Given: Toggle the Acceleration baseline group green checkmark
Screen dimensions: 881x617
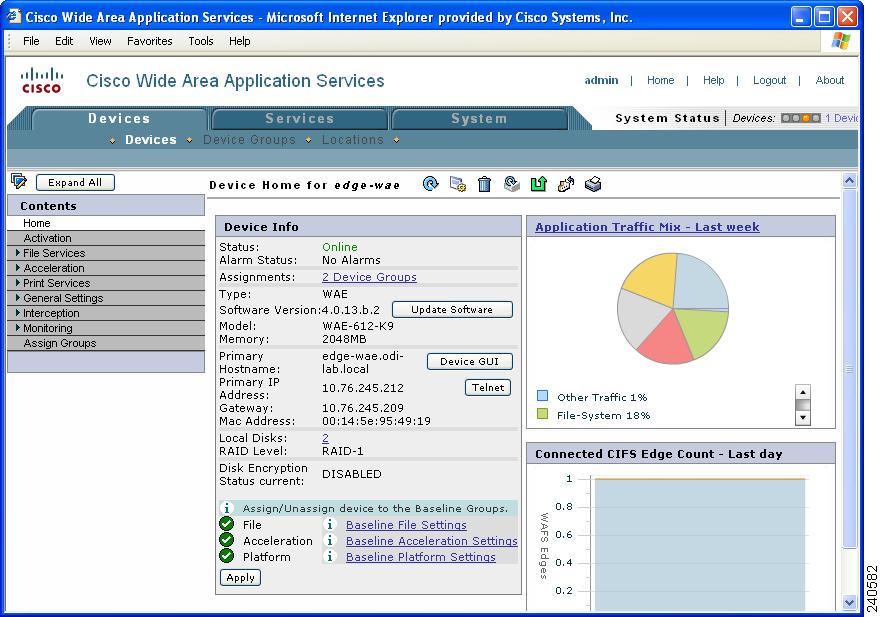Looking at the screenshot, I should (226, 540).
